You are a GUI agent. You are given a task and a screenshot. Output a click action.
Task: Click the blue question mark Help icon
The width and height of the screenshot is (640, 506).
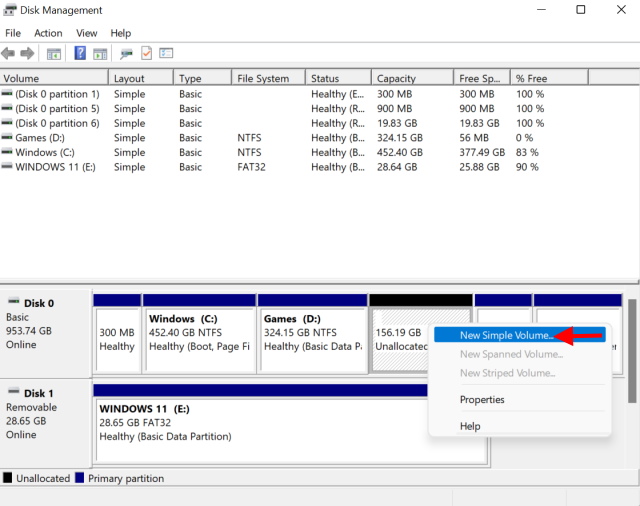pos(80,53)
